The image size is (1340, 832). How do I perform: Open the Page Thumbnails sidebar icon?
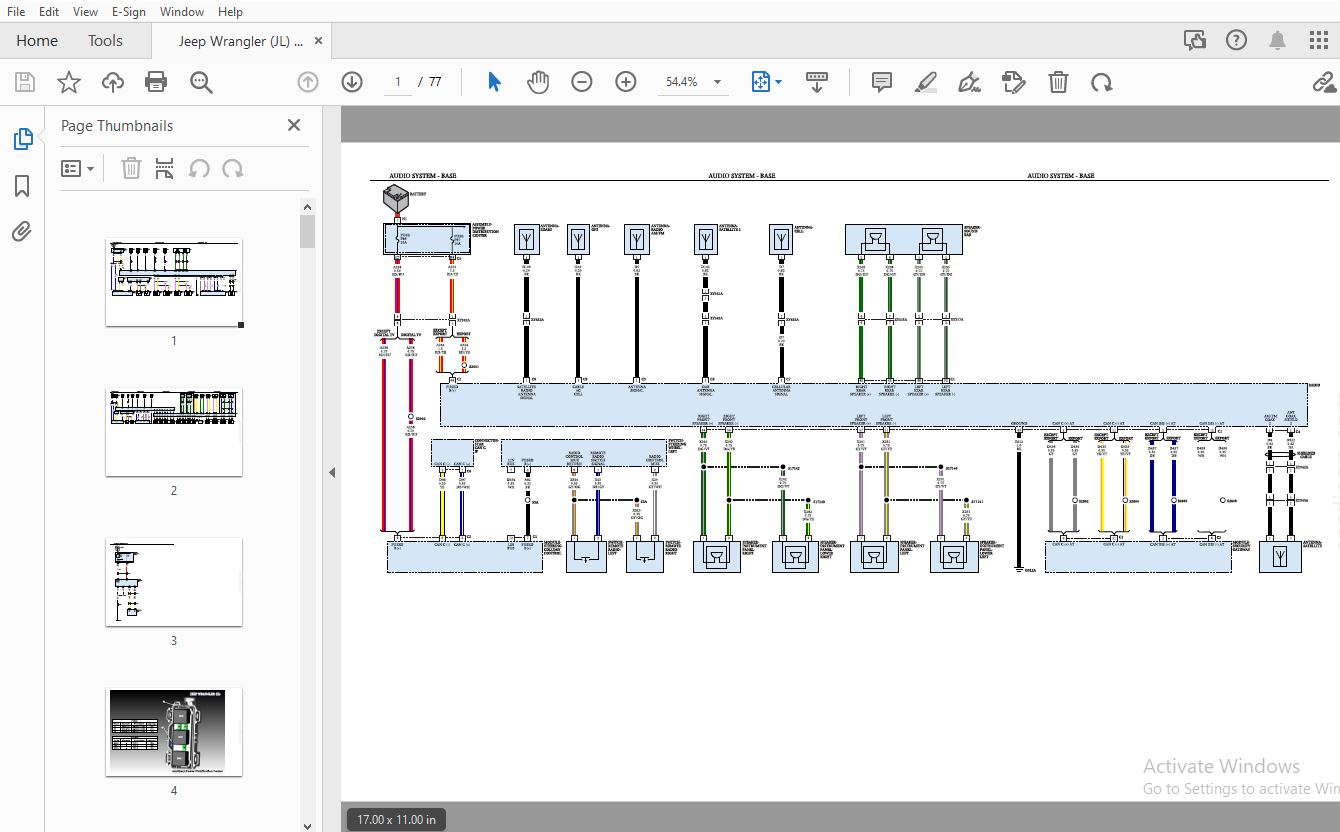coord(22,140)
